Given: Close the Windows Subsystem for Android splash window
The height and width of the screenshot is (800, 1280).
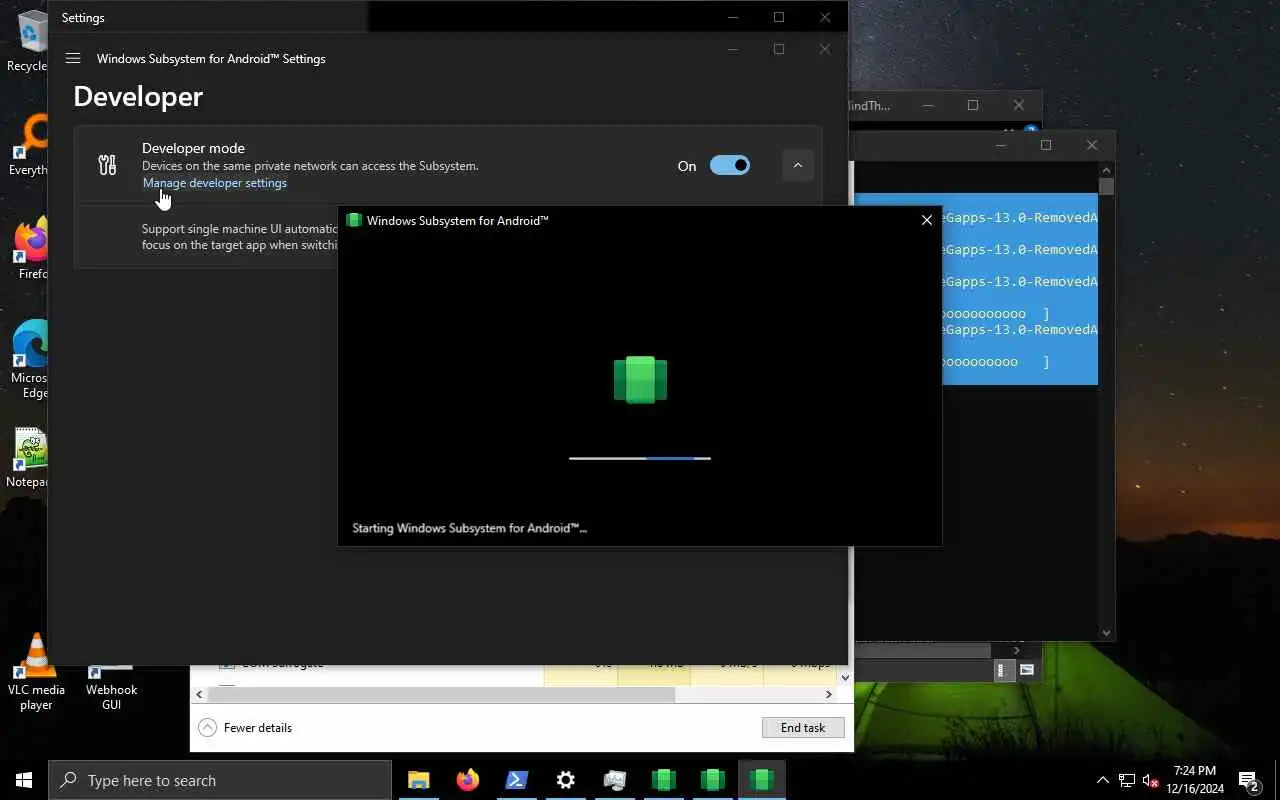Looking at the screenshot, I should point(926,220).
